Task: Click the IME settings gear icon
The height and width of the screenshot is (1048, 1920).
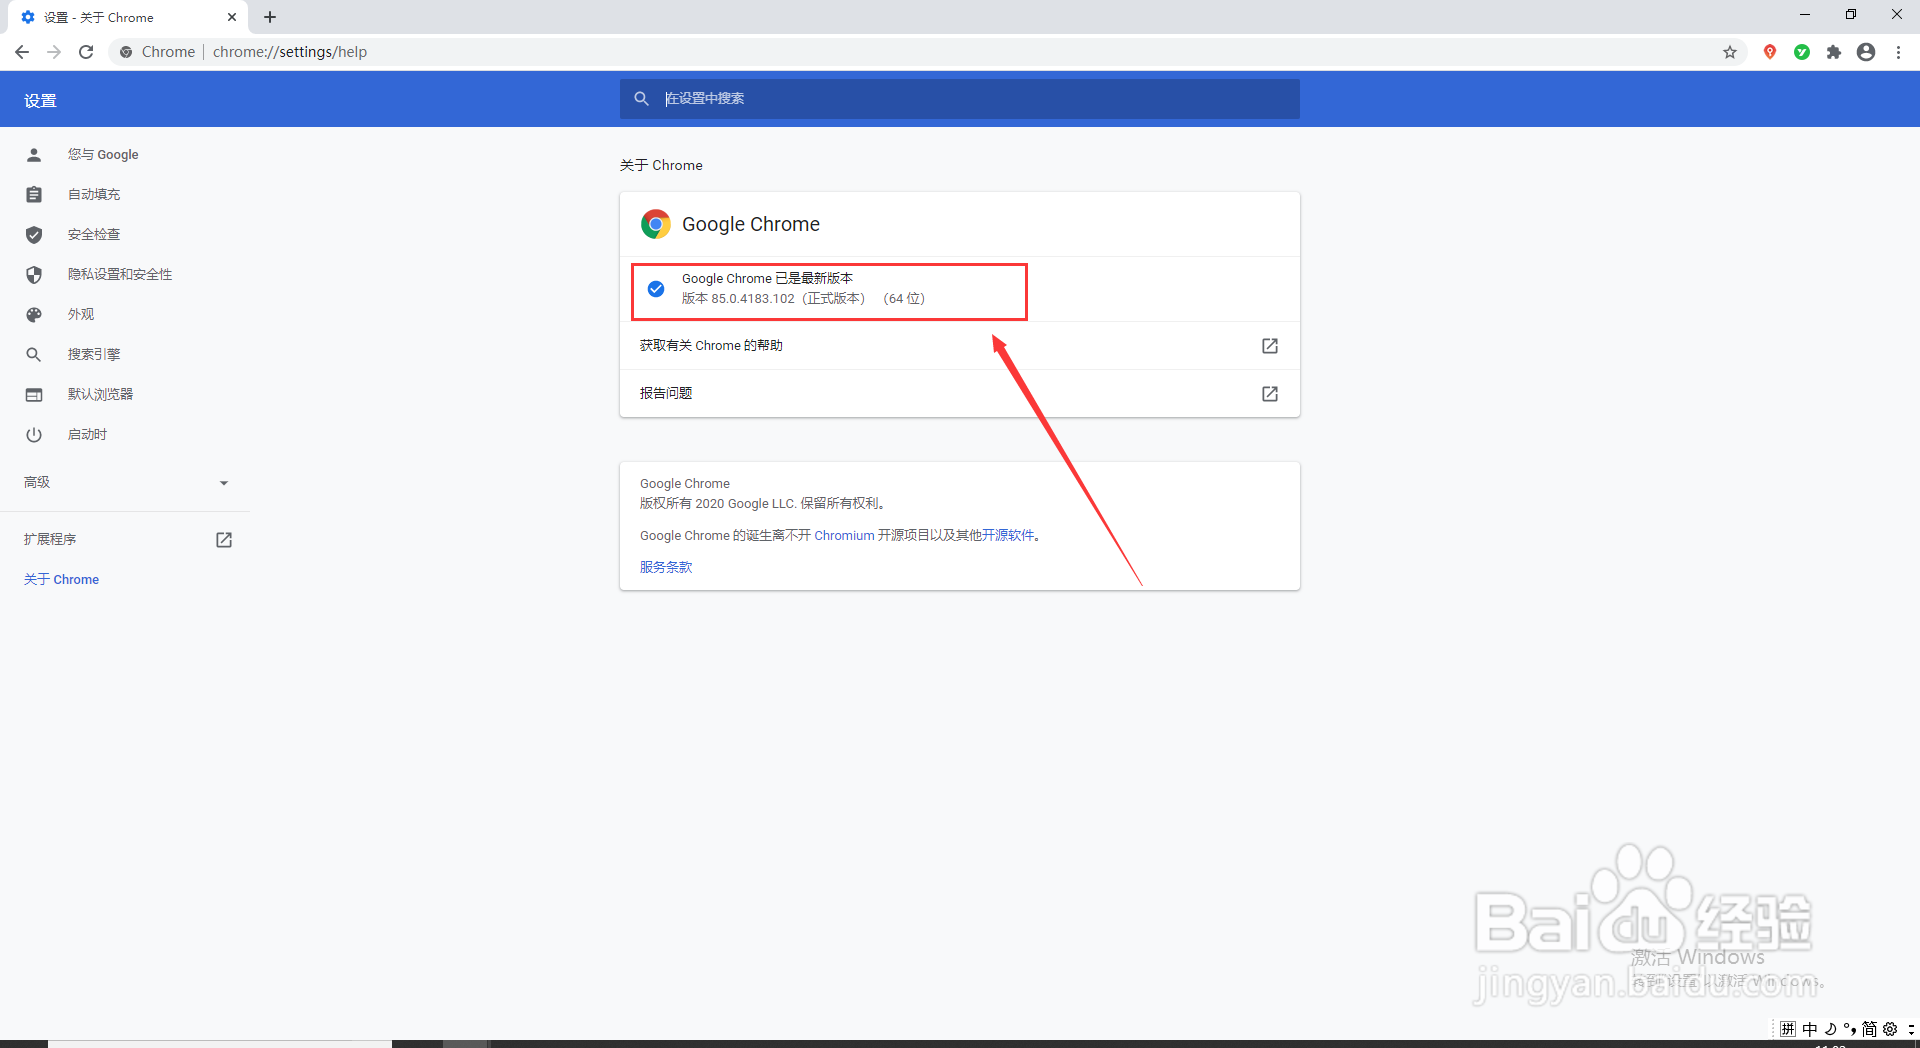Action: point(1890,1029)
